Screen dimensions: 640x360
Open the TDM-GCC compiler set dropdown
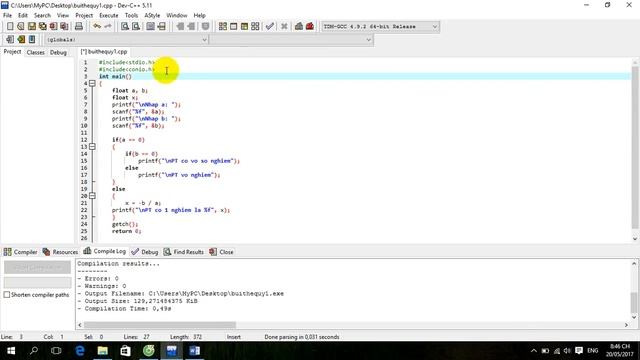380,27
